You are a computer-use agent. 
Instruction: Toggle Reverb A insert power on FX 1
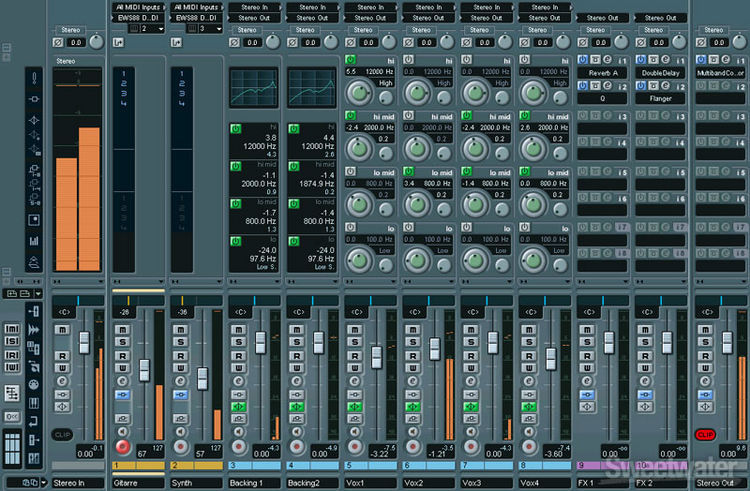tap(583, 60)
